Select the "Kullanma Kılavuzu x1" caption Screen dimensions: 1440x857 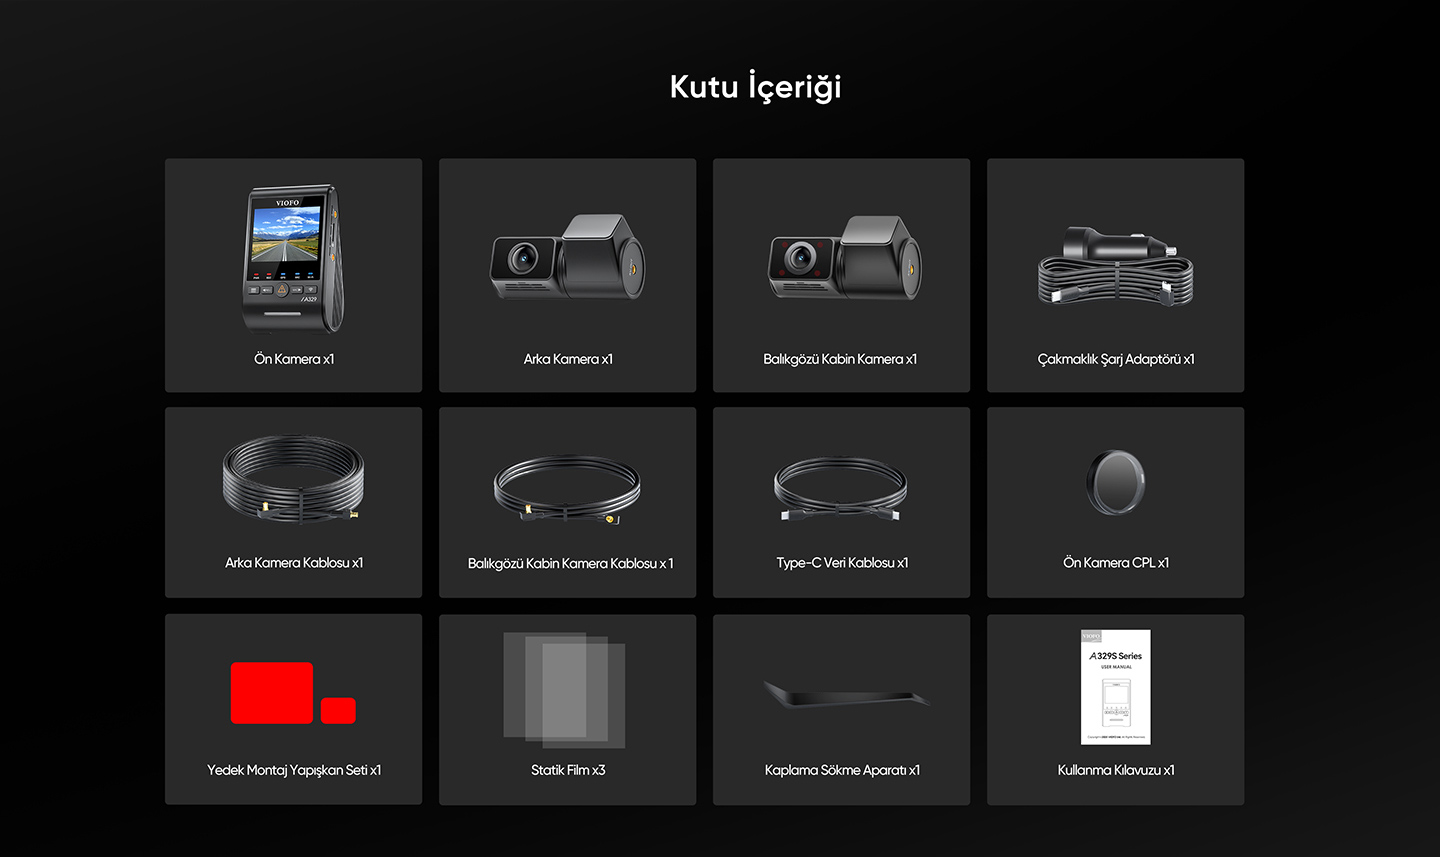1116,770
